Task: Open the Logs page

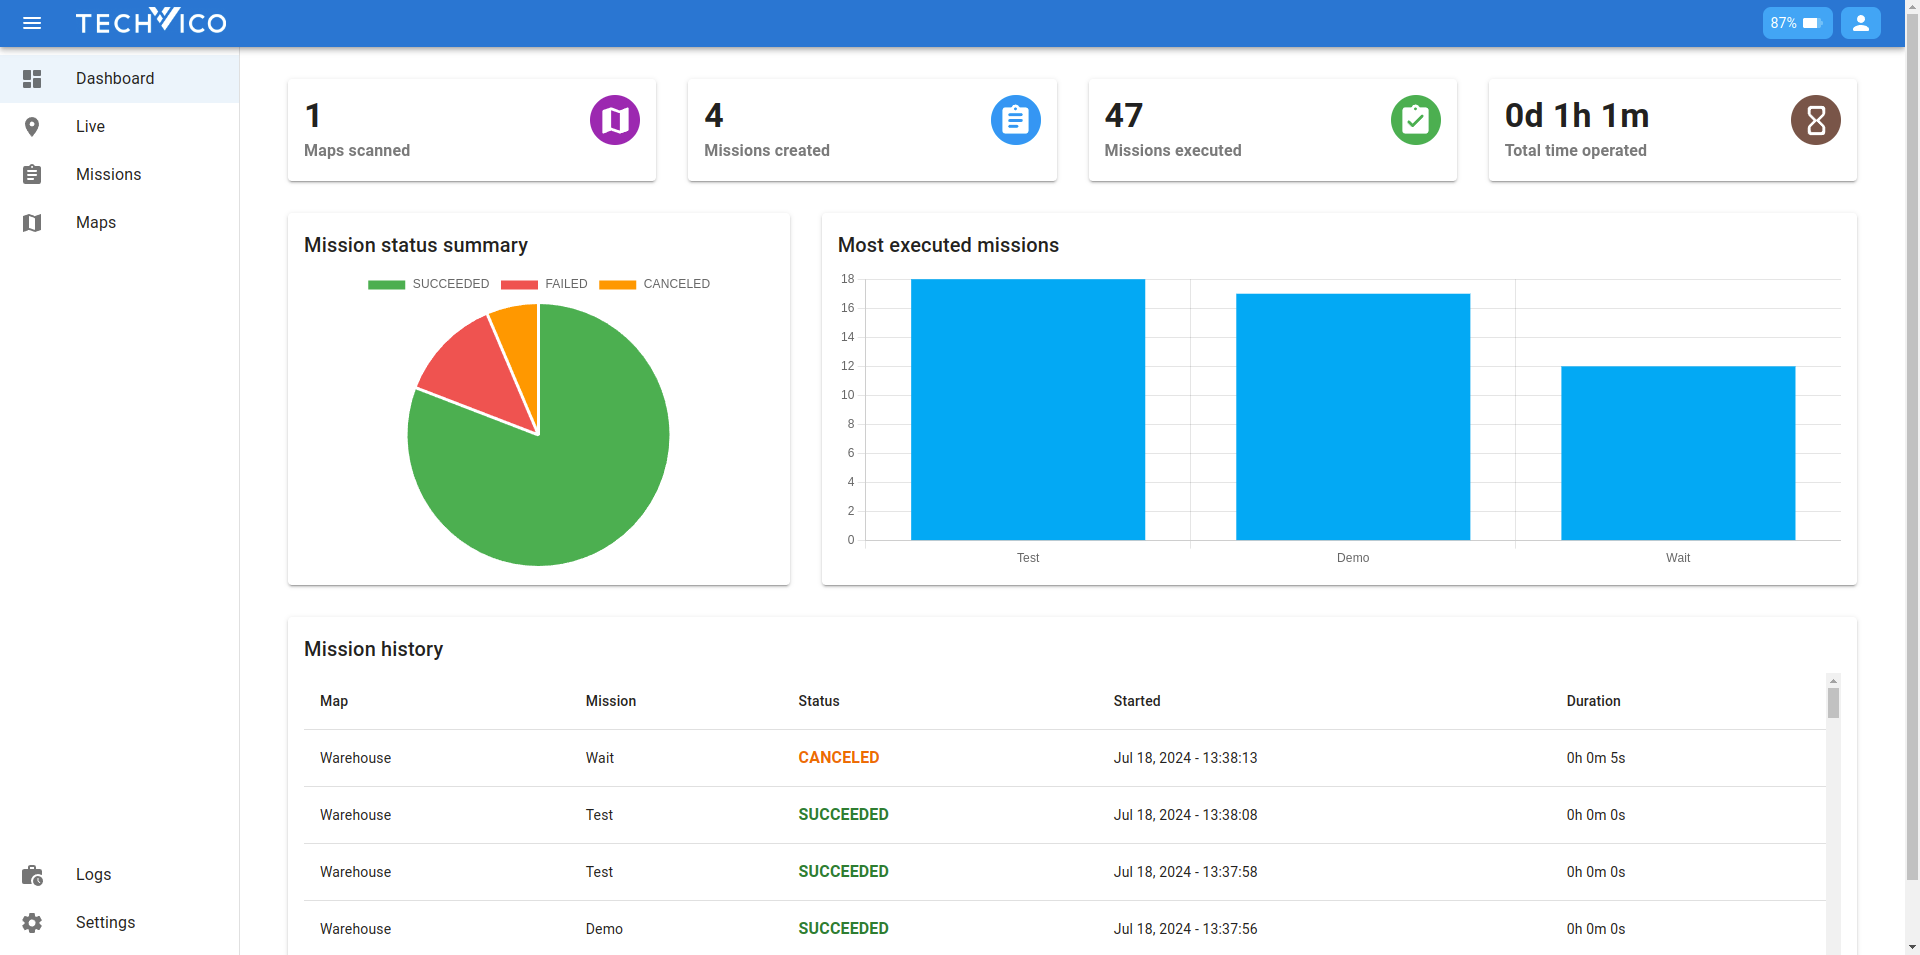Action: pyautogui.click(x=93, y=875)
